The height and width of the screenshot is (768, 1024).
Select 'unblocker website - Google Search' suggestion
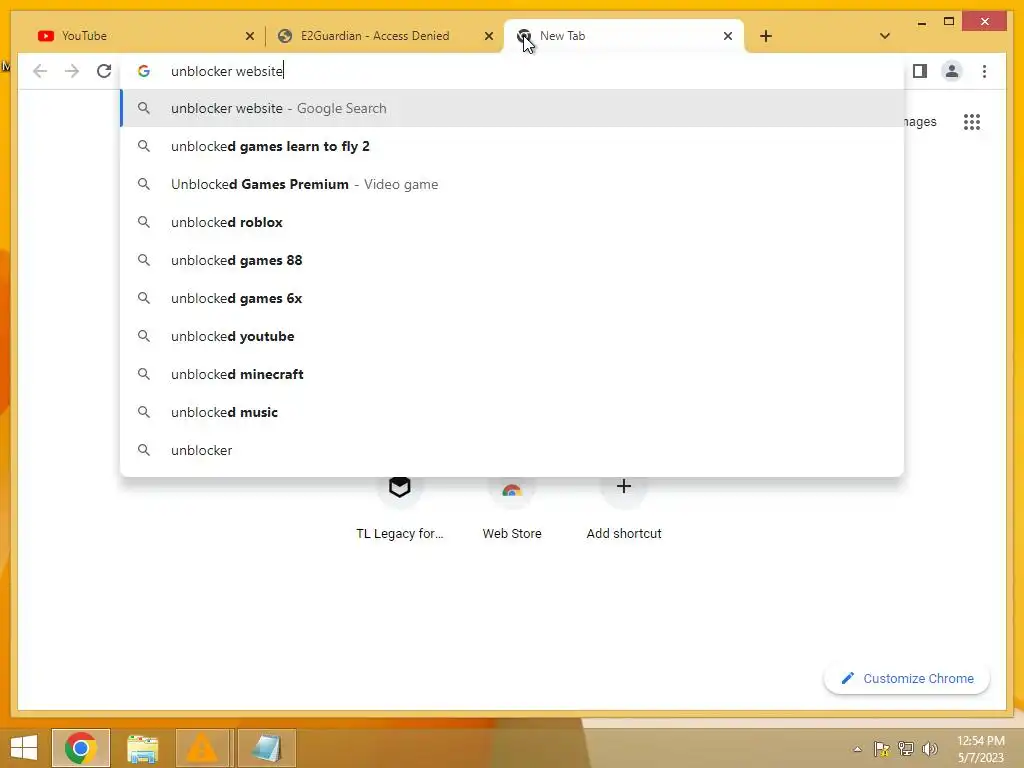[x=513, y=108]
